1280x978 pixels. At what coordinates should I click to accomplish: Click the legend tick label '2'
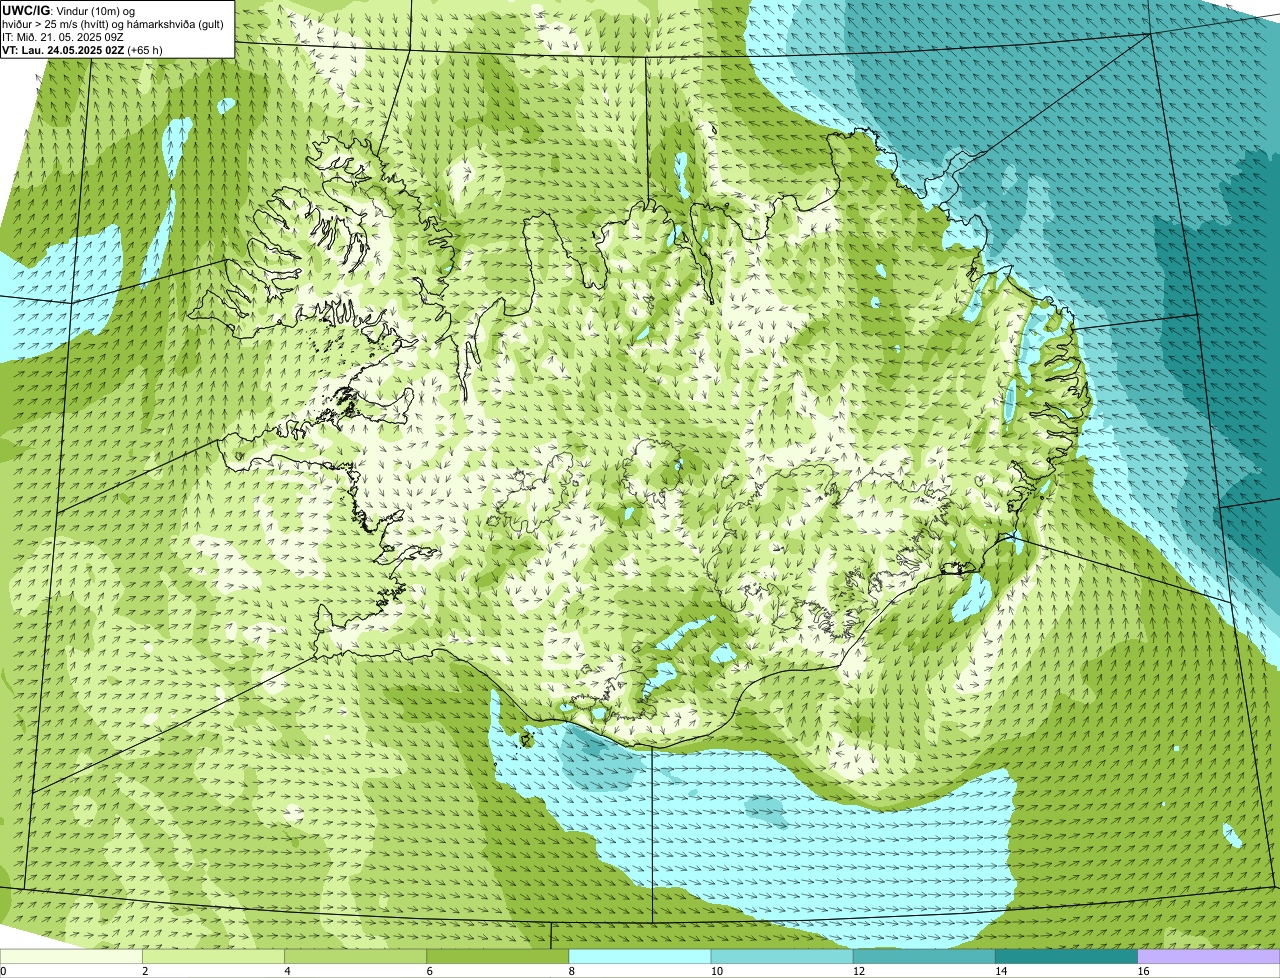tap(145, 971)
